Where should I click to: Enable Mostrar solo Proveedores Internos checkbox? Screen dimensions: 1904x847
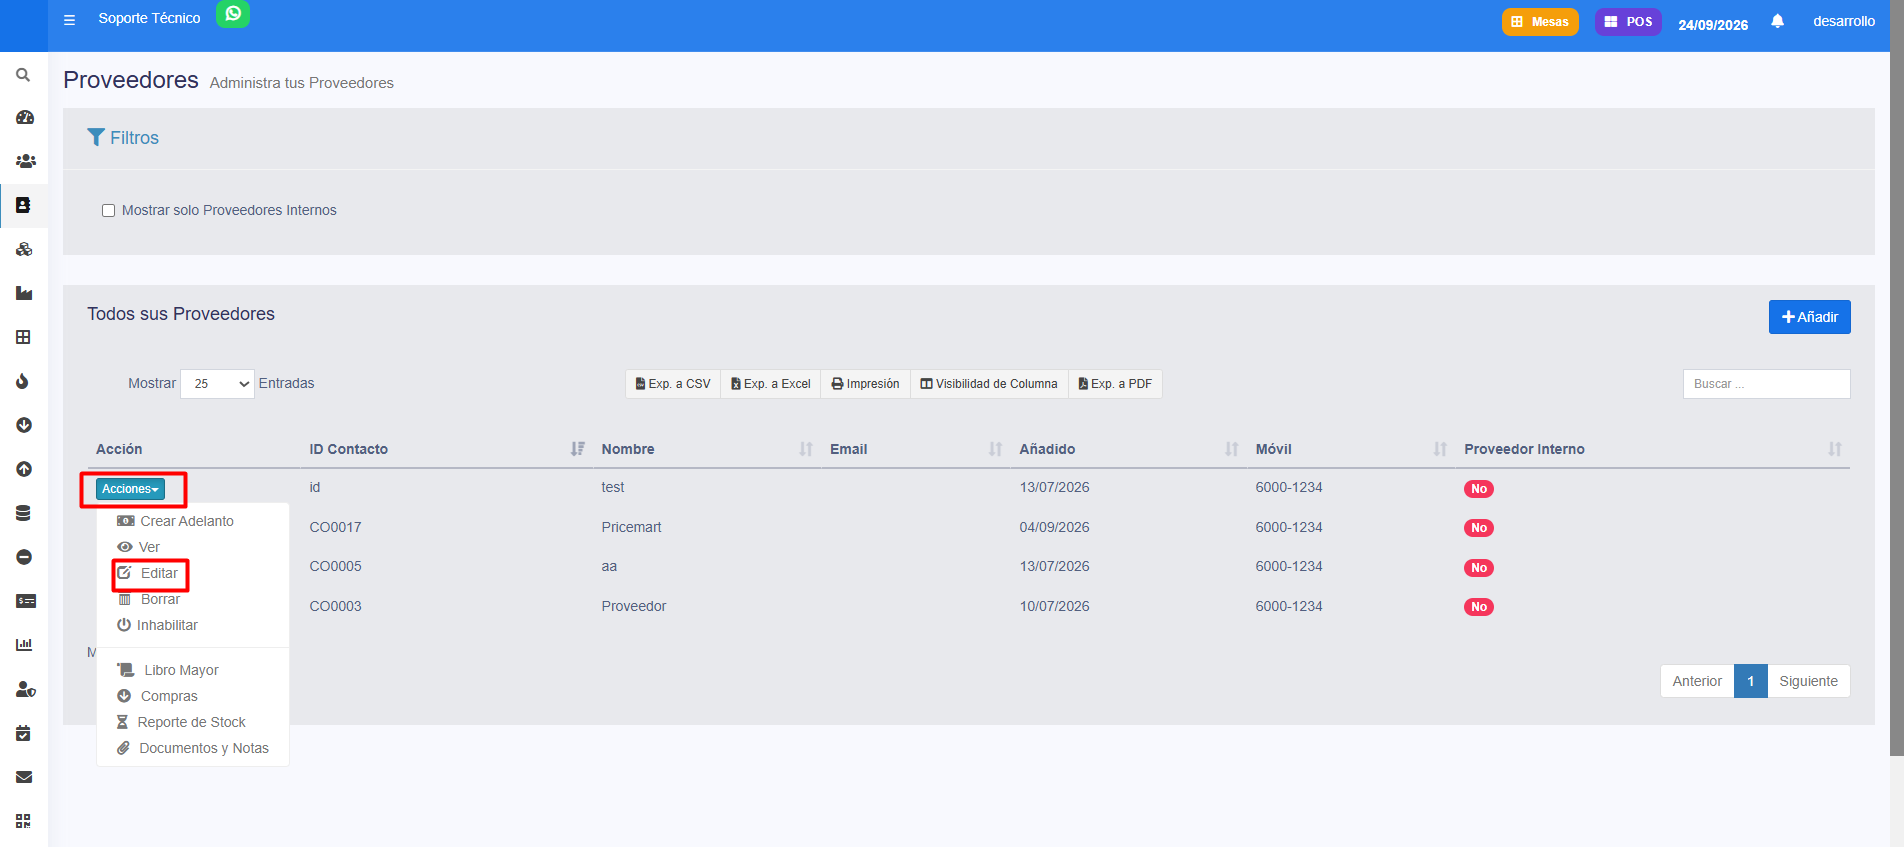tap(108, 211)
